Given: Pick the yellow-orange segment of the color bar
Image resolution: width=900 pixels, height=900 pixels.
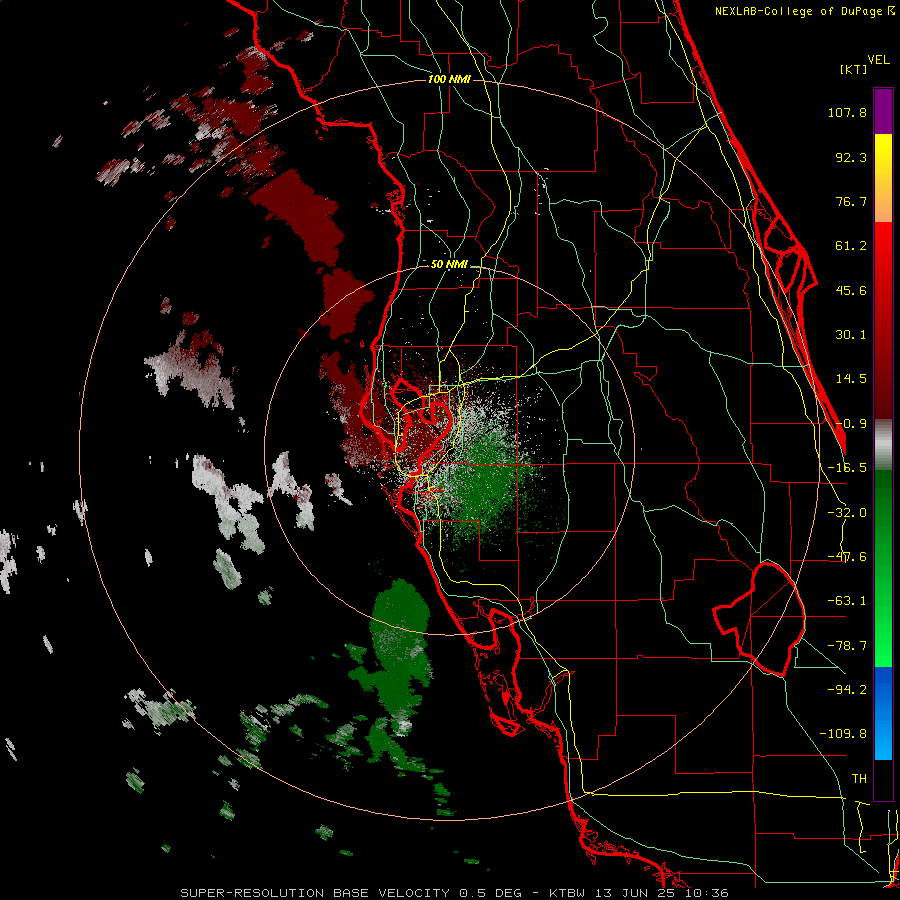Looking at the screenshot, I should [x=883, y=178].
